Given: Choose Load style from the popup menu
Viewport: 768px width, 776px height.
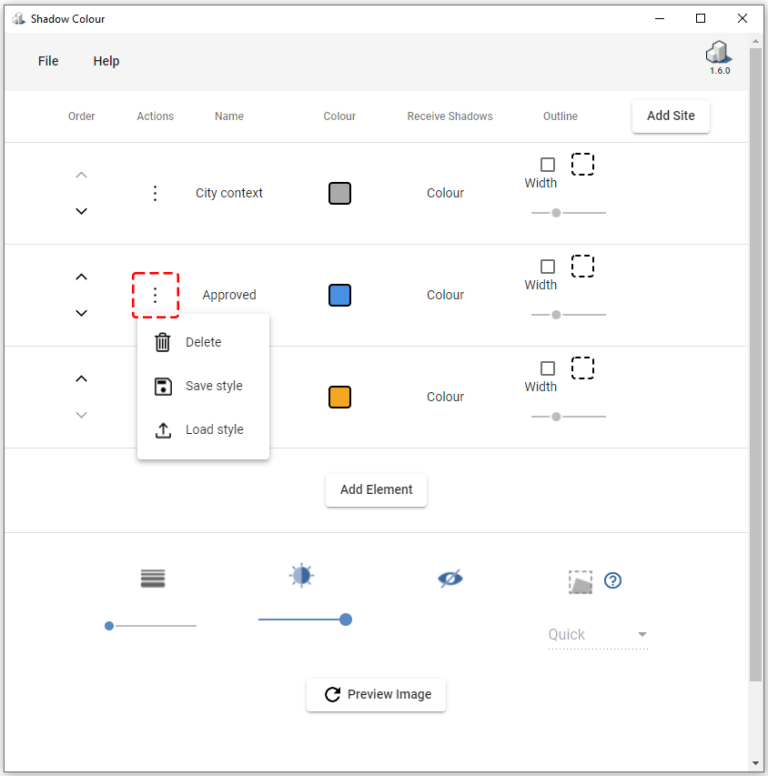Looking at the screenshot, I should click(x=203, y=430).
